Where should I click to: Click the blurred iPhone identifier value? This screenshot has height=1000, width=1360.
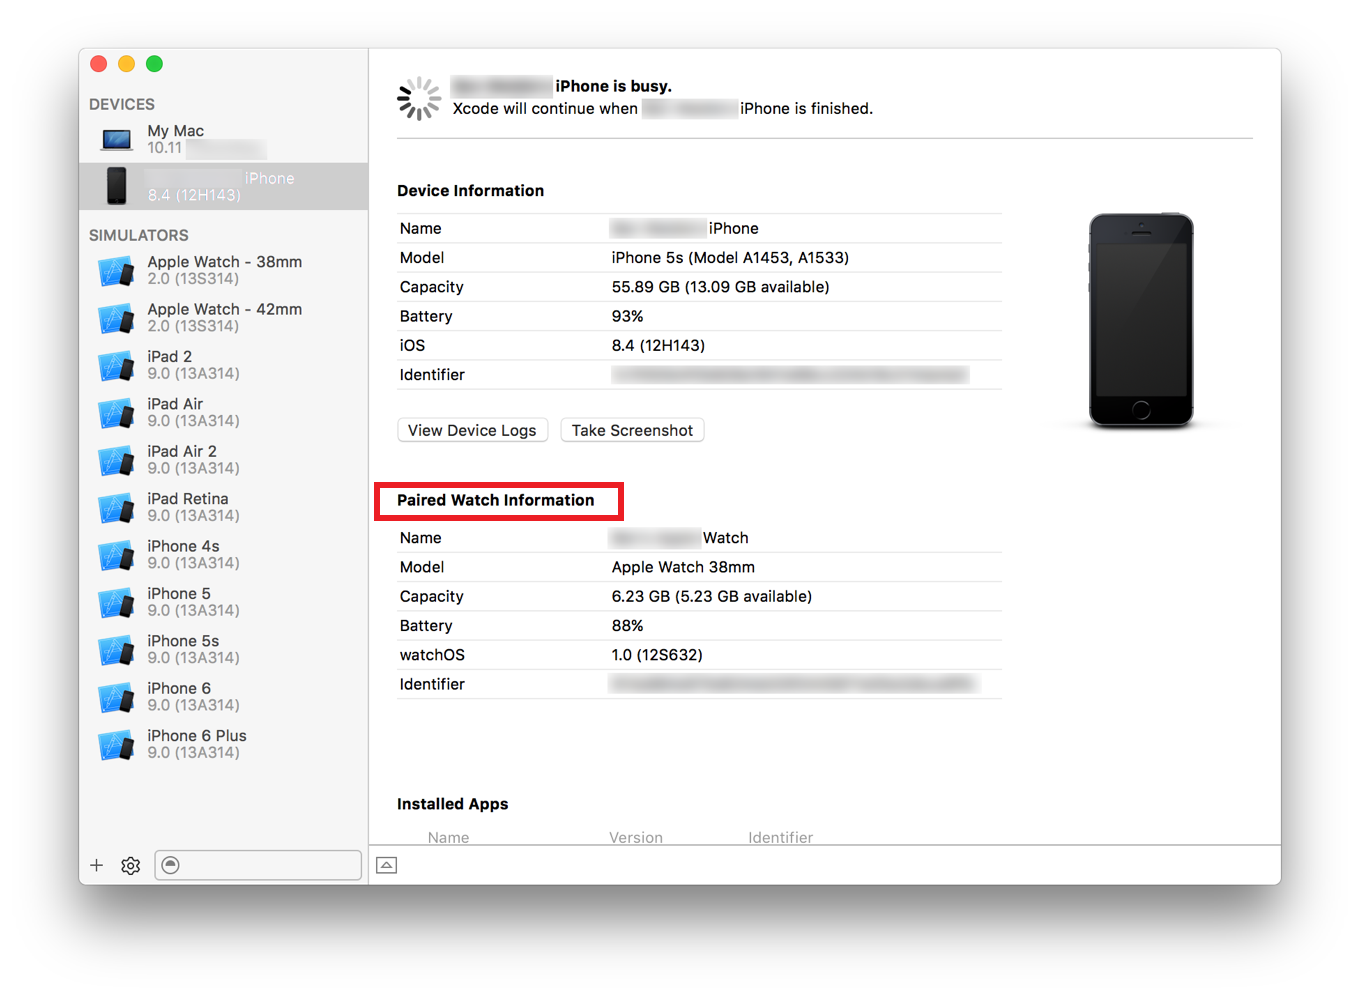click(790, 375)
